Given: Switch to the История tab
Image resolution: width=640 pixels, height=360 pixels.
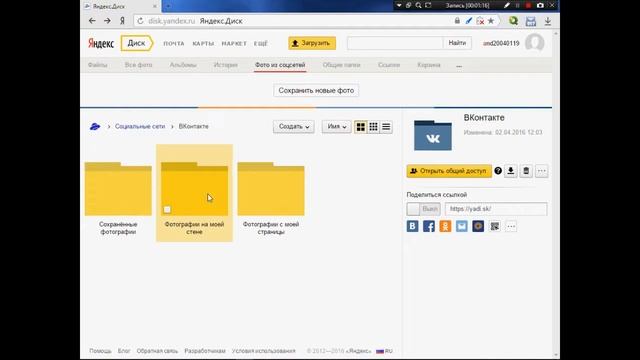Looking at the screenshot, I should pos(225,65).
